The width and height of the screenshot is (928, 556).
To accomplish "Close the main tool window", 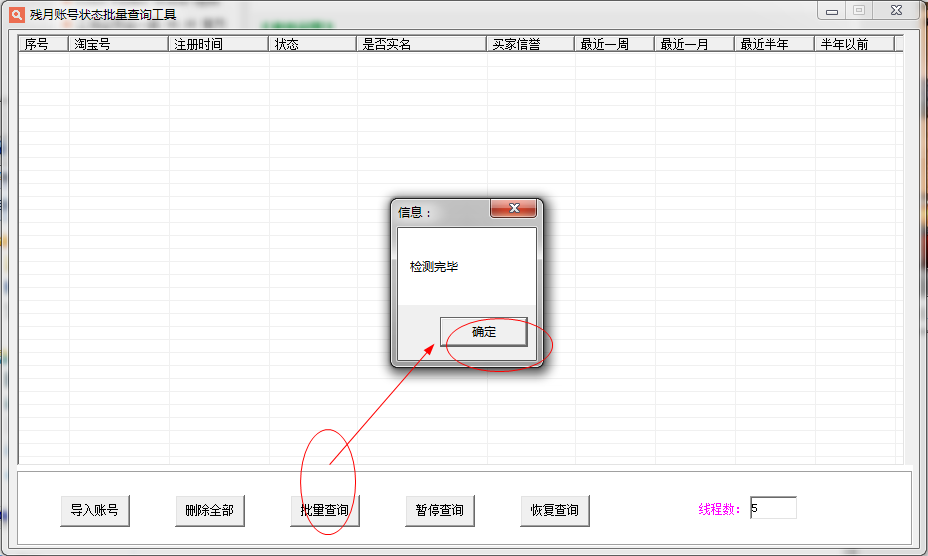I will click(896, 11).
